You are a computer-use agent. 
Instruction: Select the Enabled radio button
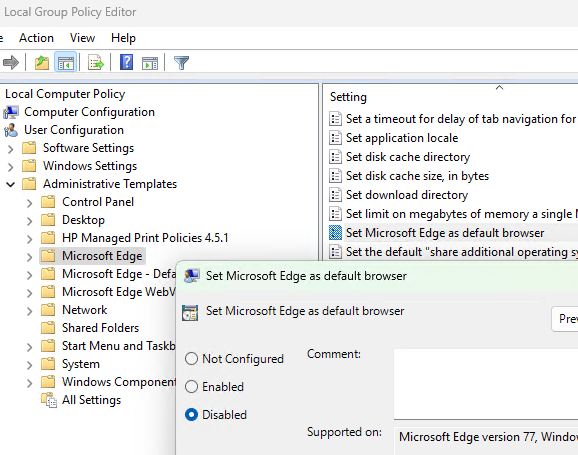pyautogui.click(x=191, y=387)
